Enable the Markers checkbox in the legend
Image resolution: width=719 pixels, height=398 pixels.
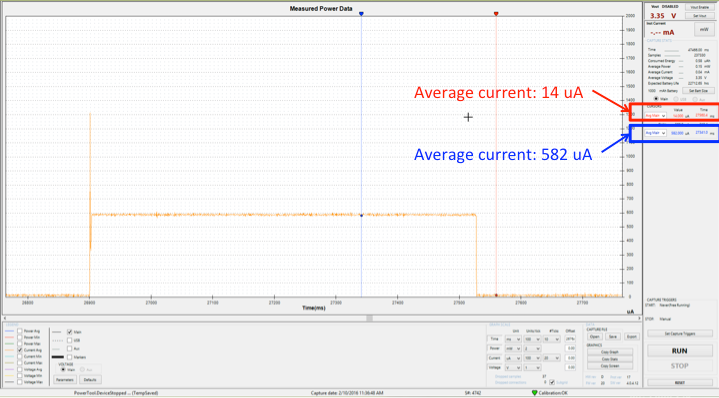(x=70, y=357)
